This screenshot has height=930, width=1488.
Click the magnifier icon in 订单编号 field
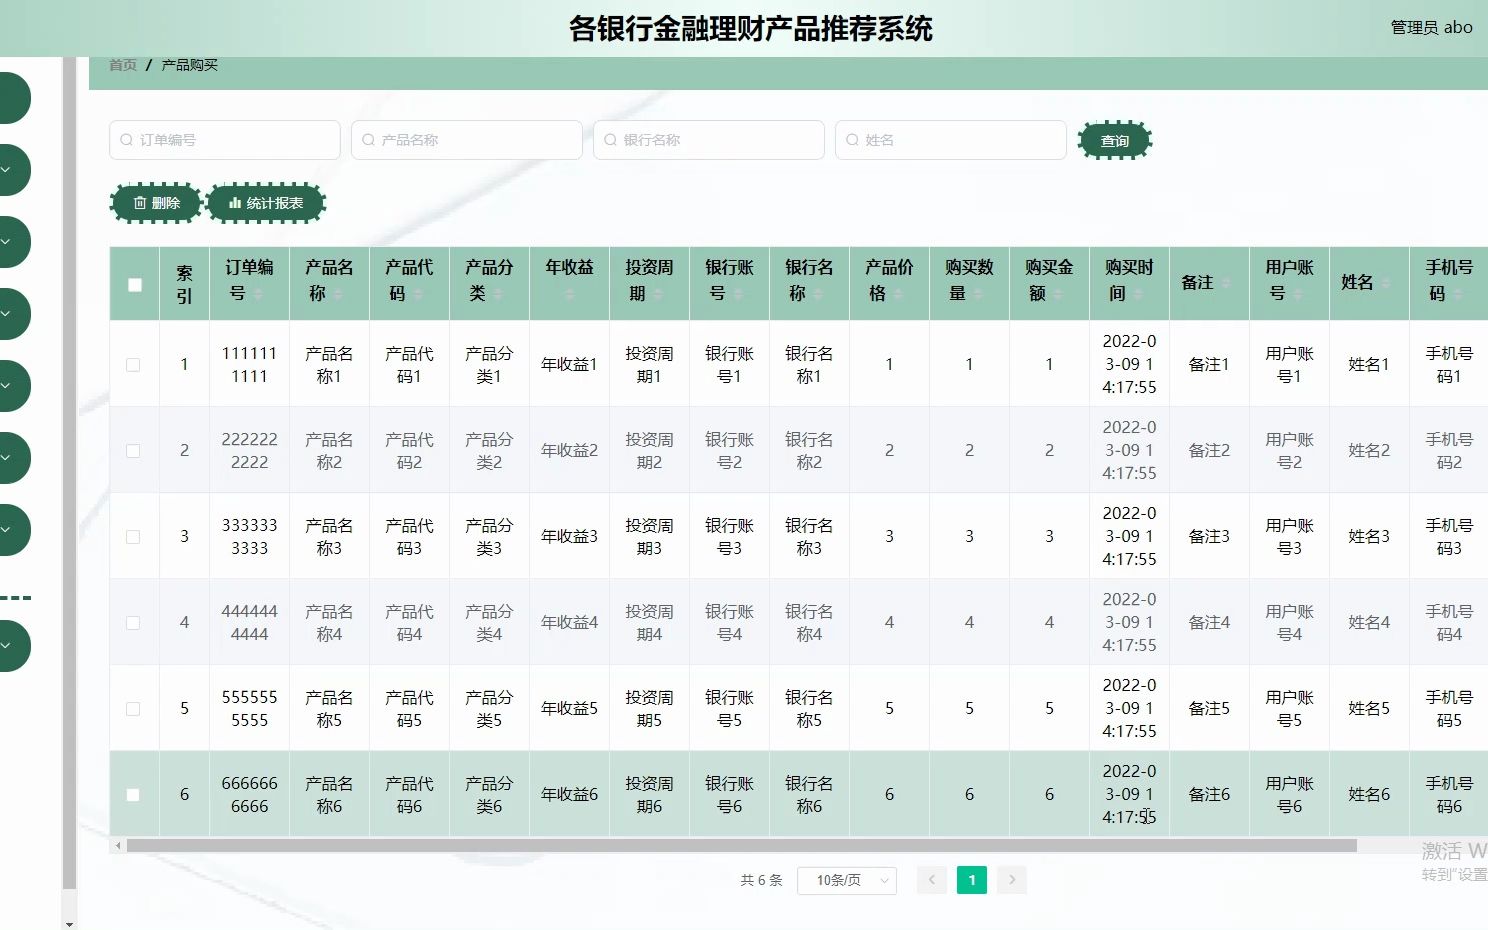[127, 140]
